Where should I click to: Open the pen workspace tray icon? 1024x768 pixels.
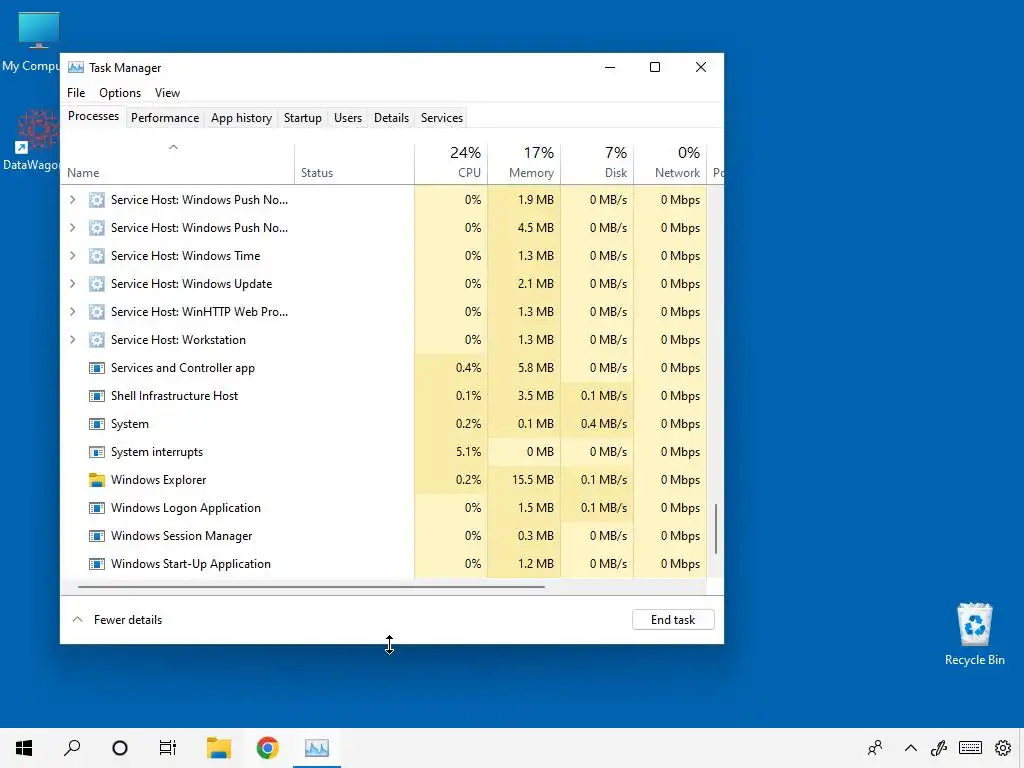(x=939, y=748)
